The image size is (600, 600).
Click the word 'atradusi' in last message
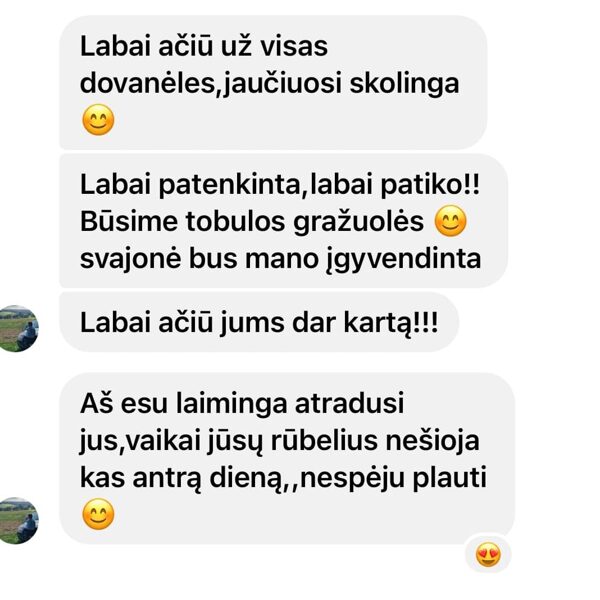[x=349, y=403]
